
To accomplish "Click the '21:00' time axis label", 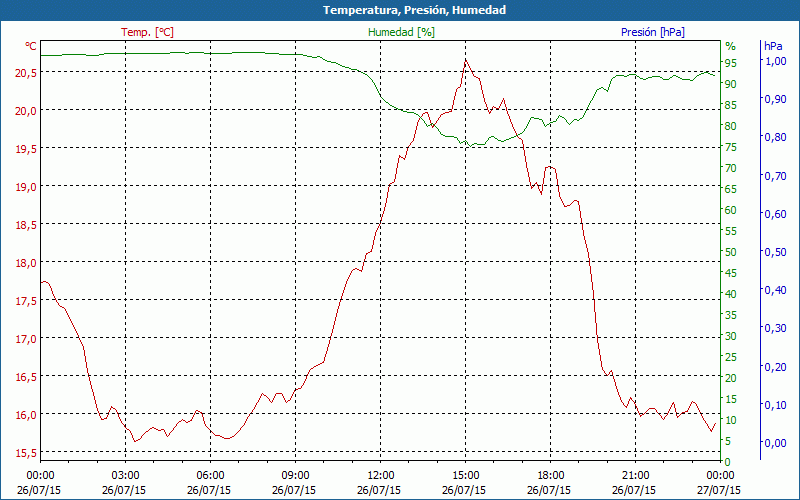I will [x=635, y=477].
